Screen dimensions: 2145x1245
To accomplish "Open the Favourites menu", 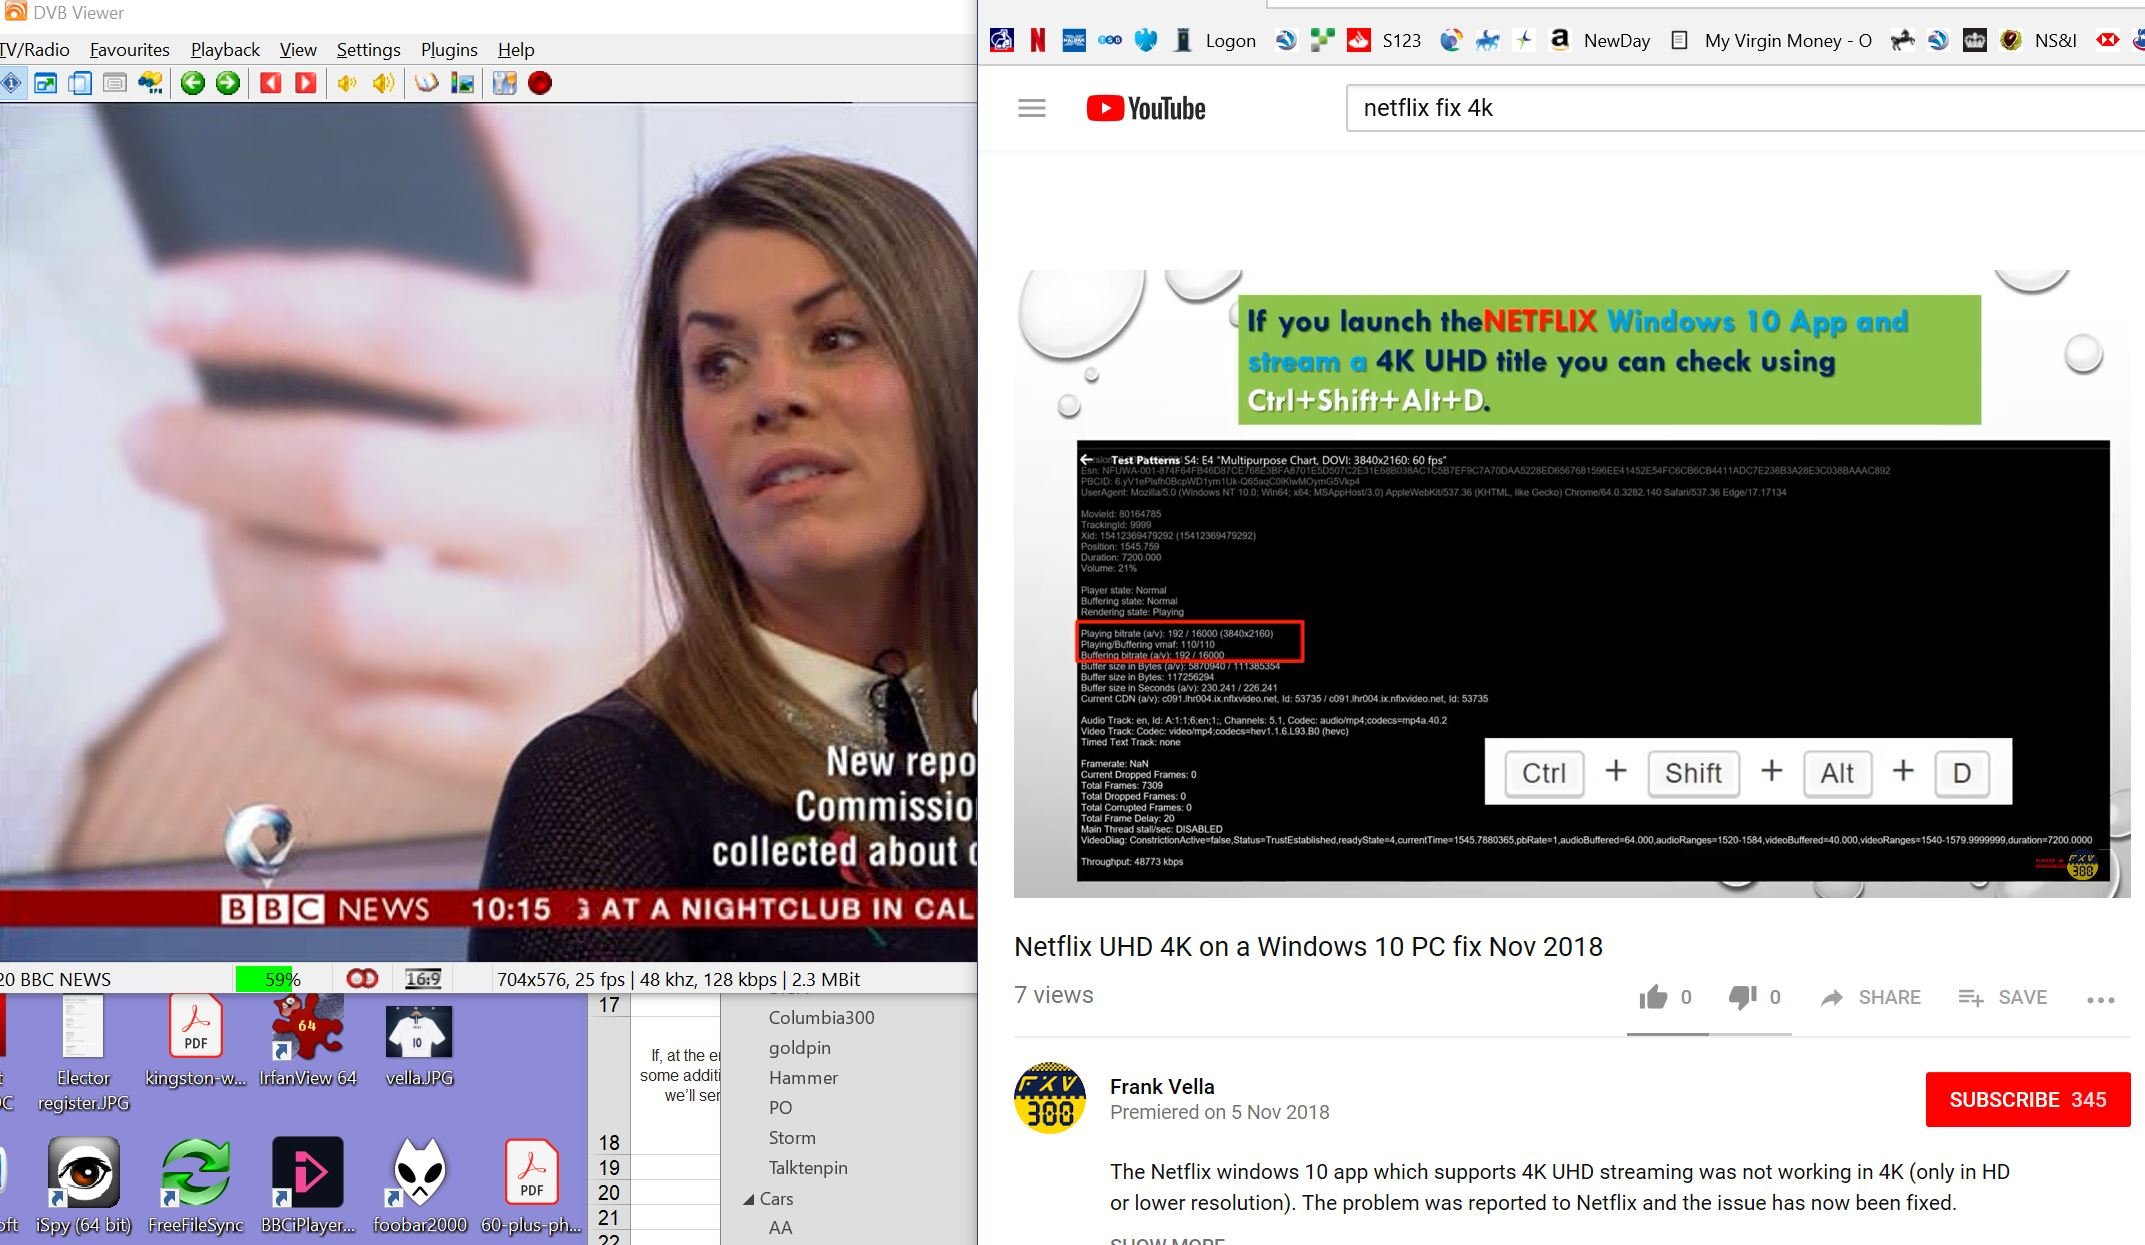I will (x=130, y=50).
